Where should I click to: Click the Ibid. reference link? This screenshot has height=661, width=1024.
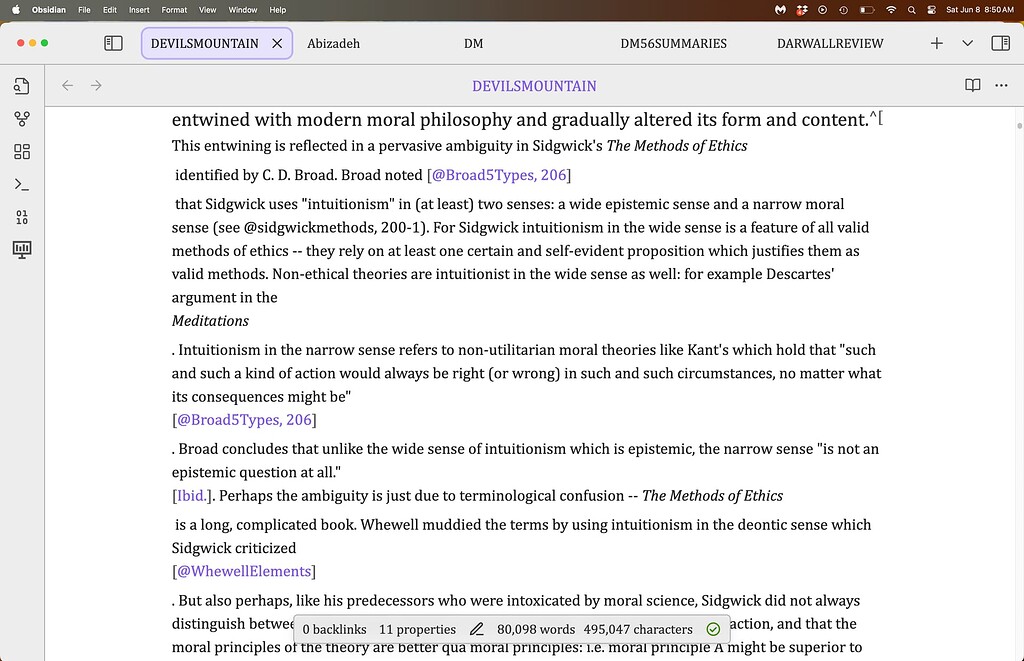[x=190, y=495]
